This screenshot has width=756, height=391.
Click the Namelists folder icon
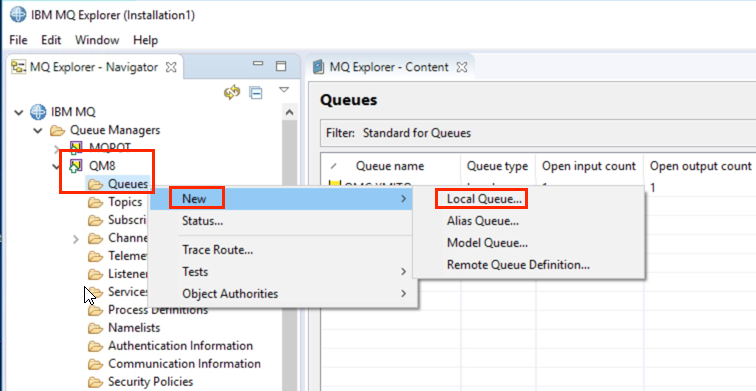(x=96, y=328)
